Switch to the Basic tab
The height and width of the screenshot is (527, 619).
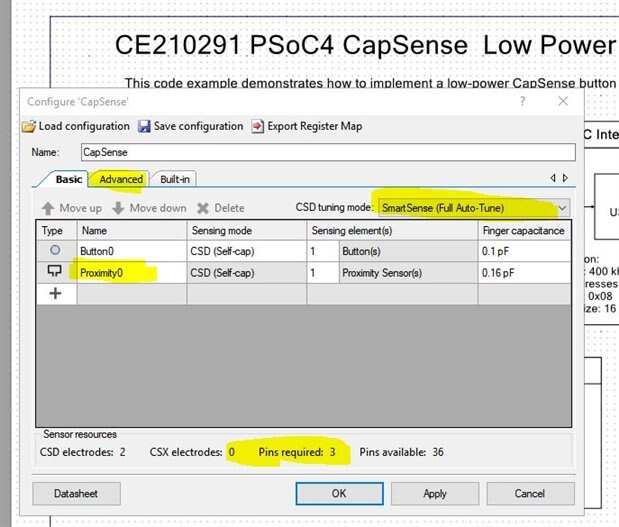tap(69, 179)
